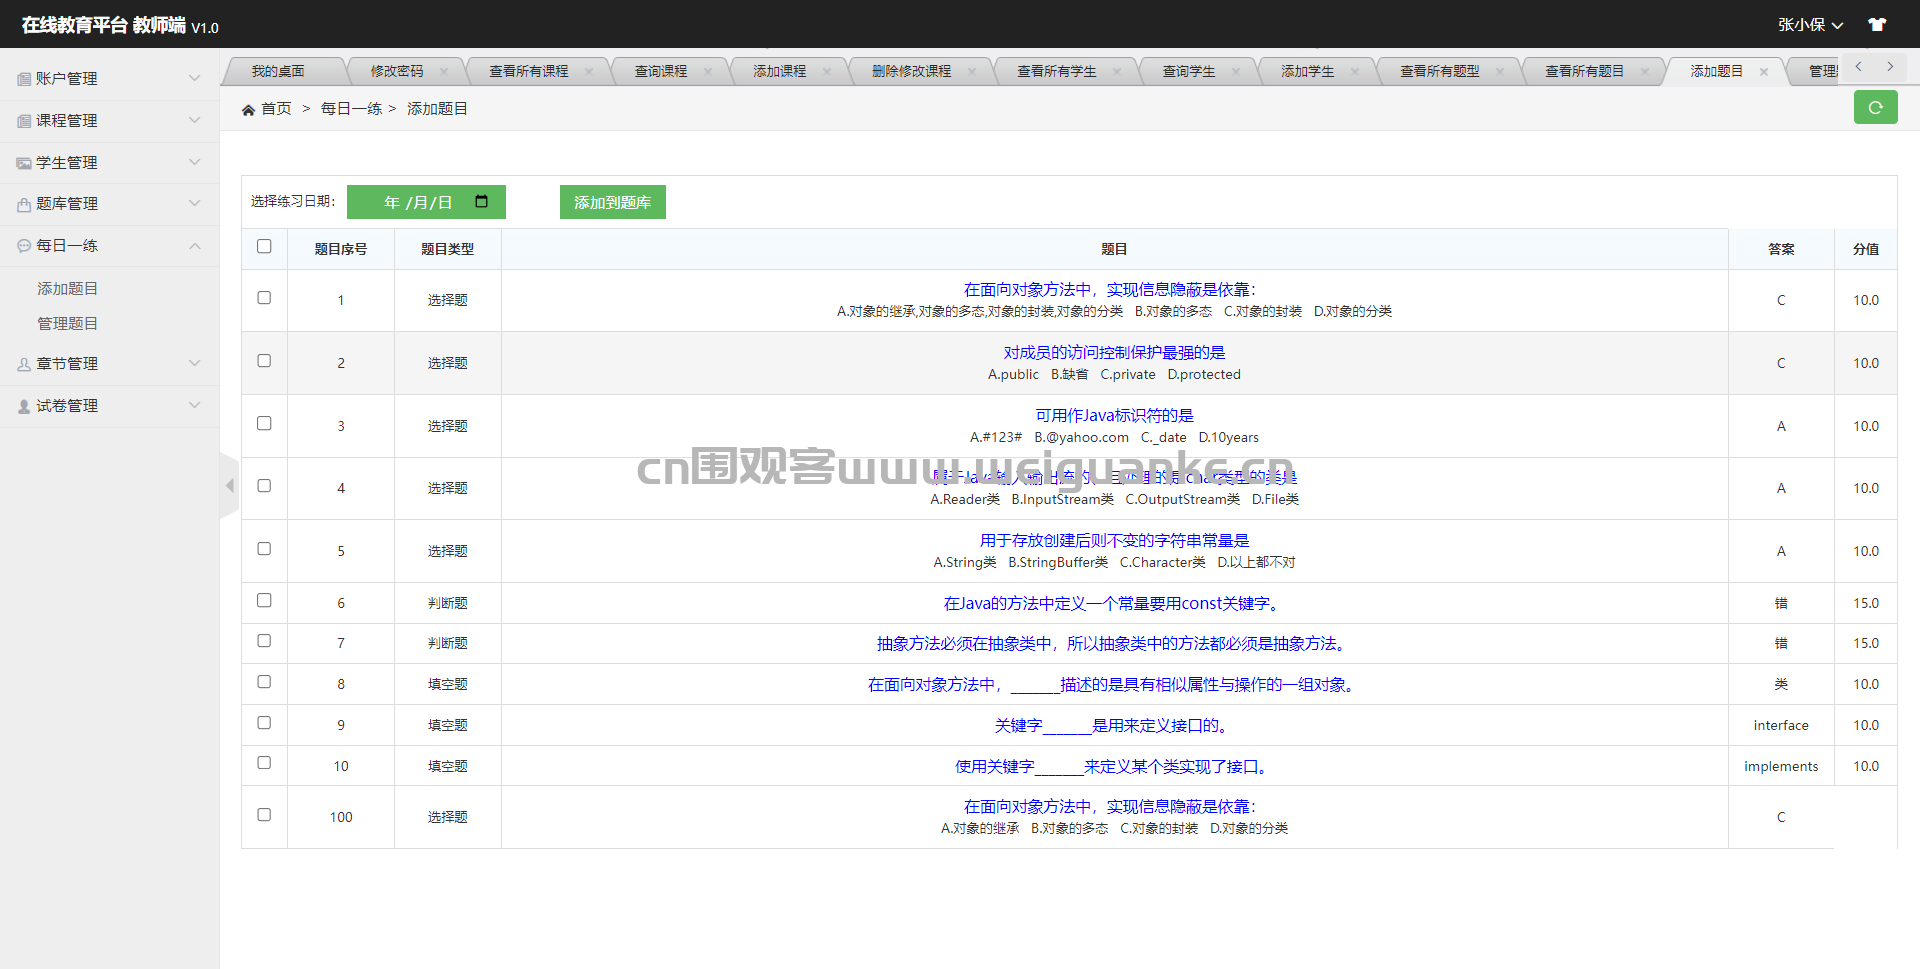
Task: Click the skin theme shirt icon
Action: pyautogui.click(x=1877, y=24)
